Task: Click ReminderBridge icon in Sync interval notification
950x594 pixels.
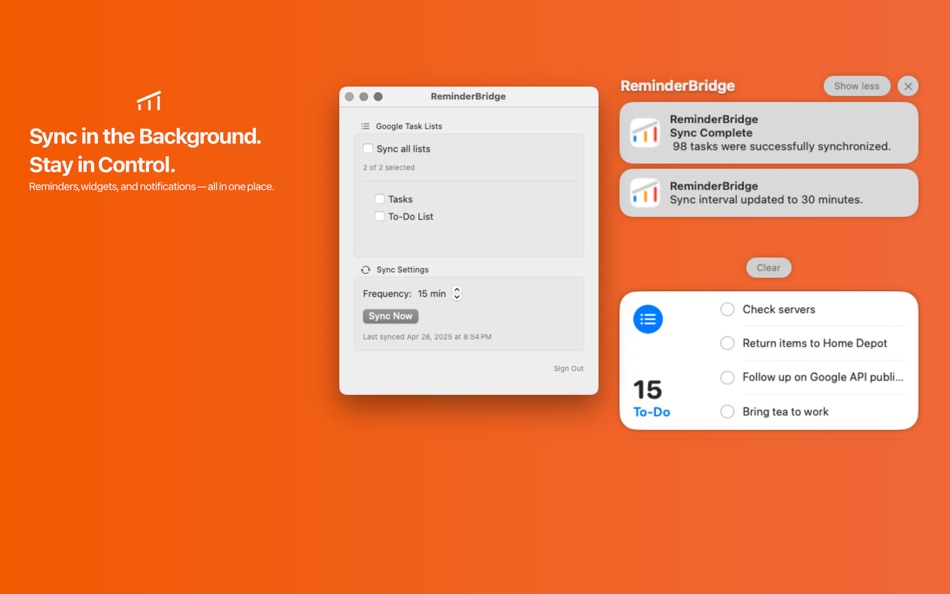Action: pyautogui.click(x=645, y=193)
